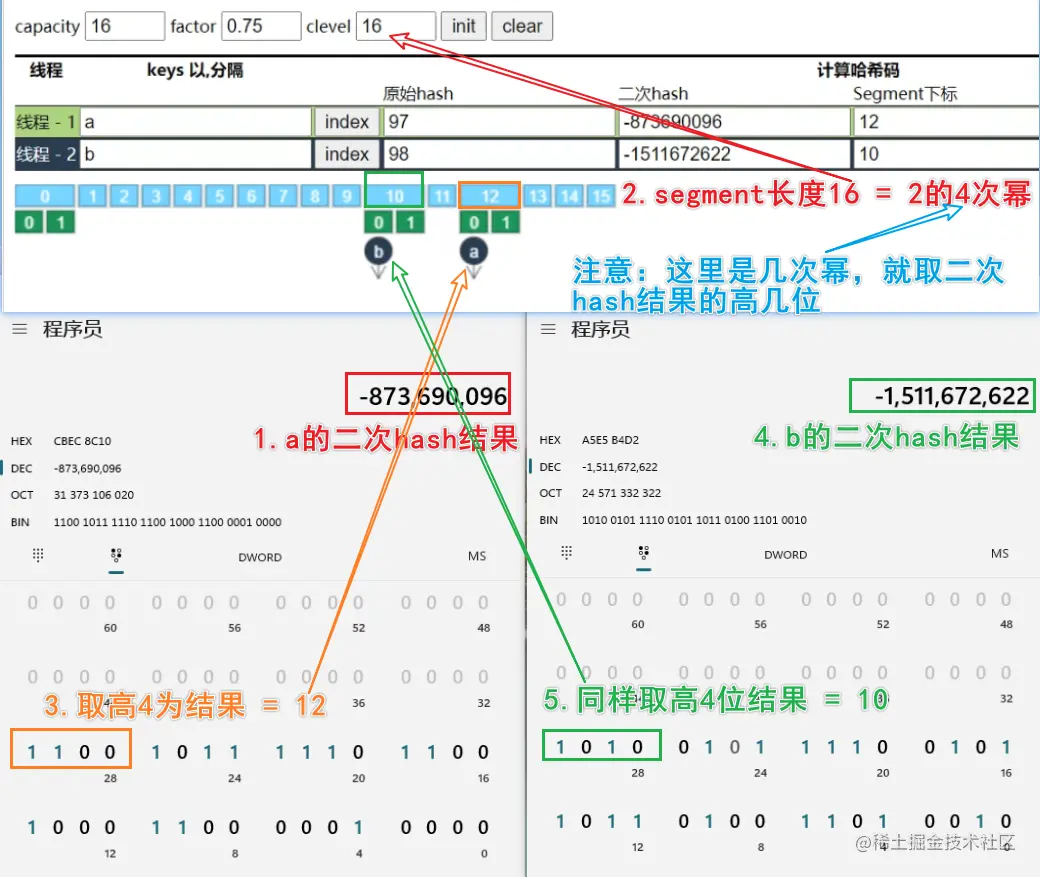
Task: Click the init button
Action: point(464,26)
